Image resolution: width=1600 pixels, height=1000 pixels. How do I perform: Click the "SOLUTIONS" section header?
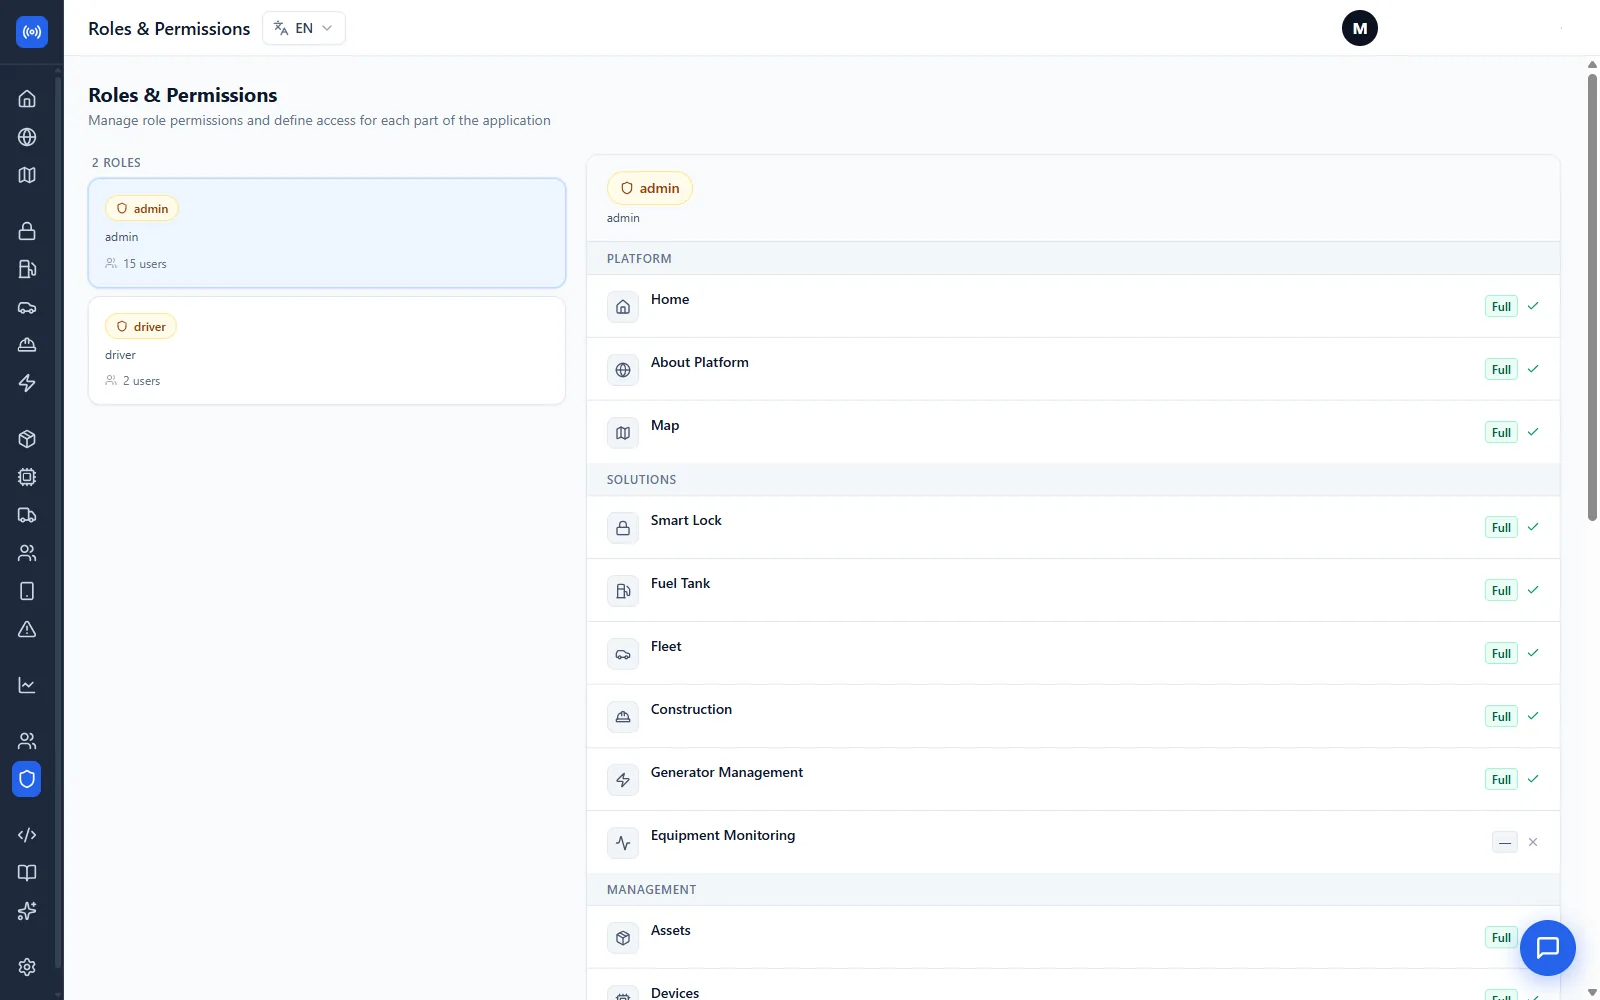641,480
